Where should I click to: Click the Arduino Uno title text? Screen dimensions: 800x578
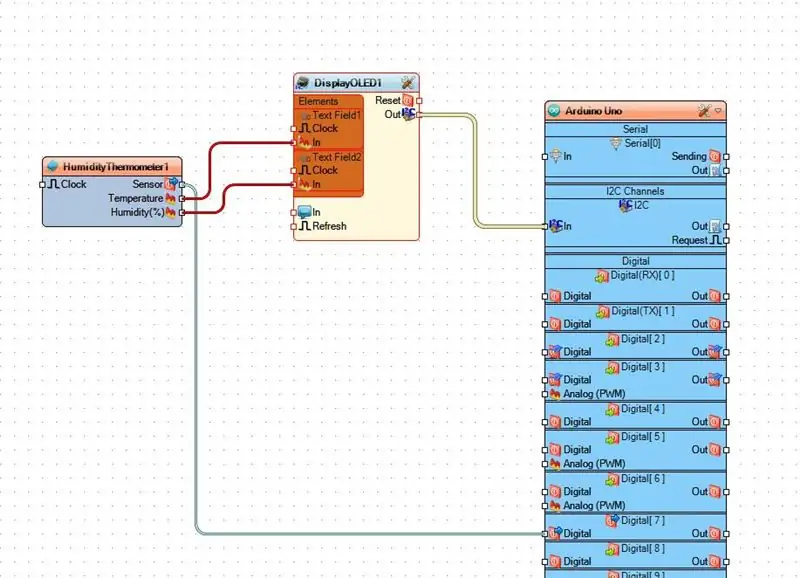pyautogui.click(x=593, y=111)
